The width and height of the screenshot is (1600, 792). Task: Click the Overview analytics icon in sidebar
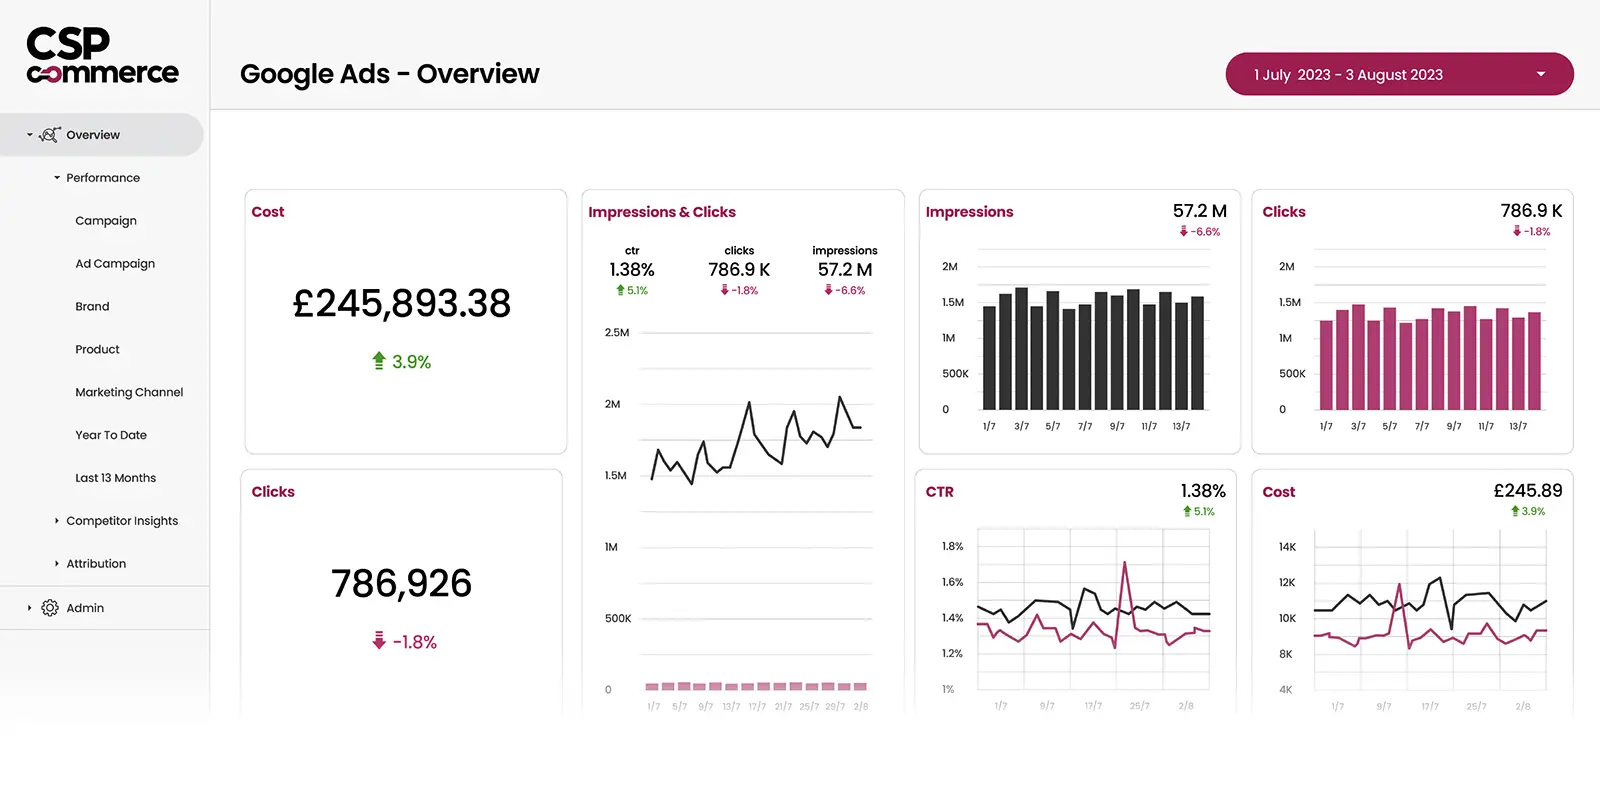50,135
